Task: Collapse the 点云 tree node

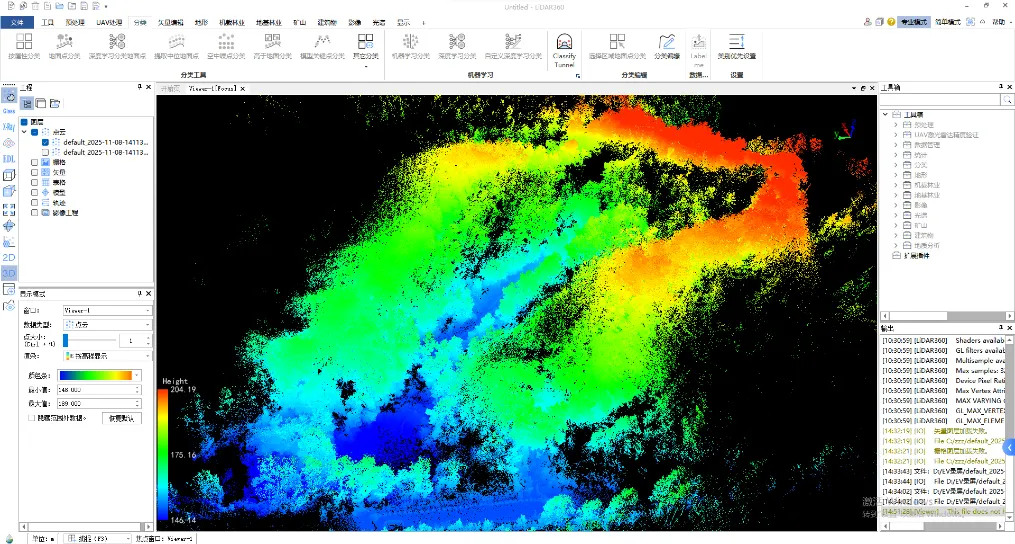Action: pos(25,132)
